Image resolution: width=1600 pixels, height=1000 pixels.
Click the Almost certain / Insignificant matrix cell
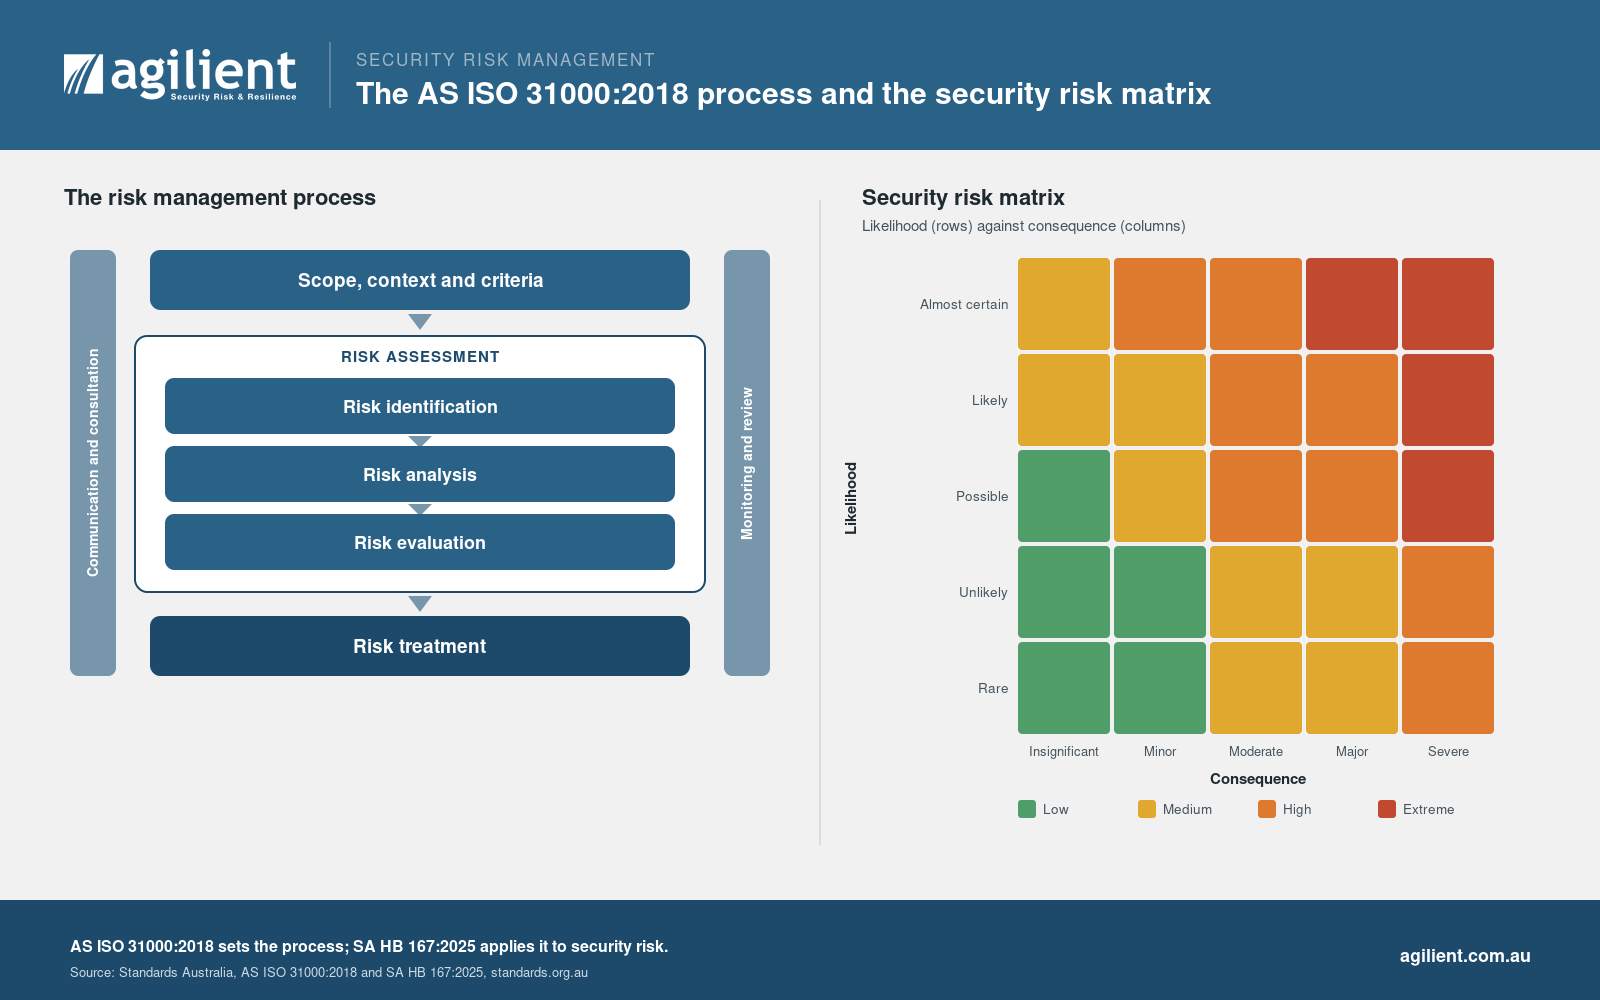(x=1064, y=304)
